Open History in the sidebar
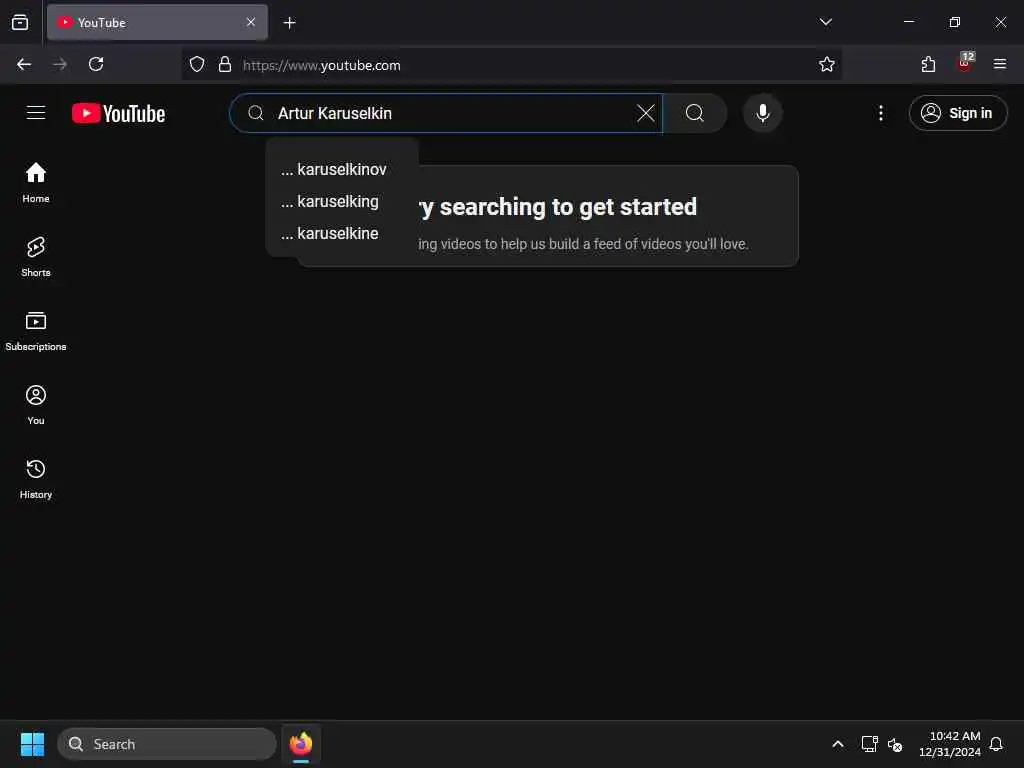The image size is (1024, 768). click(x=36, y=479)
